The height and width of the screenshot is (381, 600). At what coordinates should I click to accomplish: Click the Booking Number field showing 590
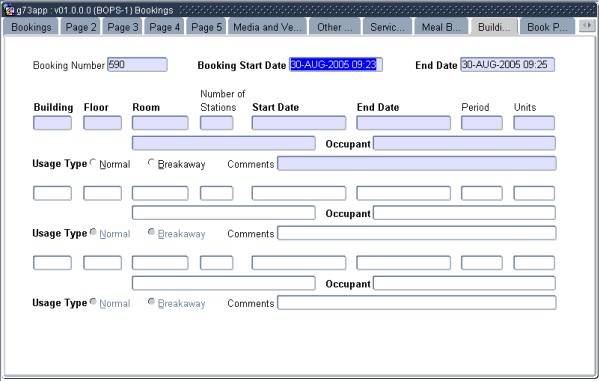137,65
